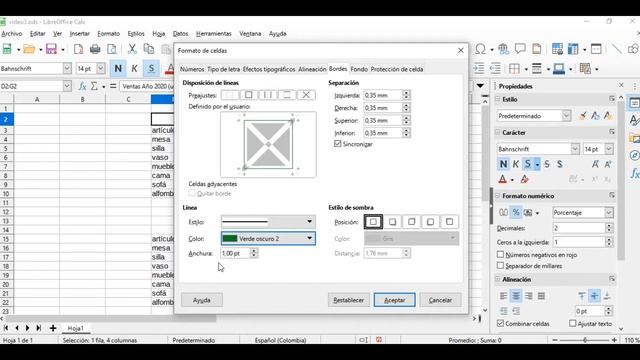Click the increase indent icon in toolbar
This screenshot has height=360, width=640.
[478, 69]
